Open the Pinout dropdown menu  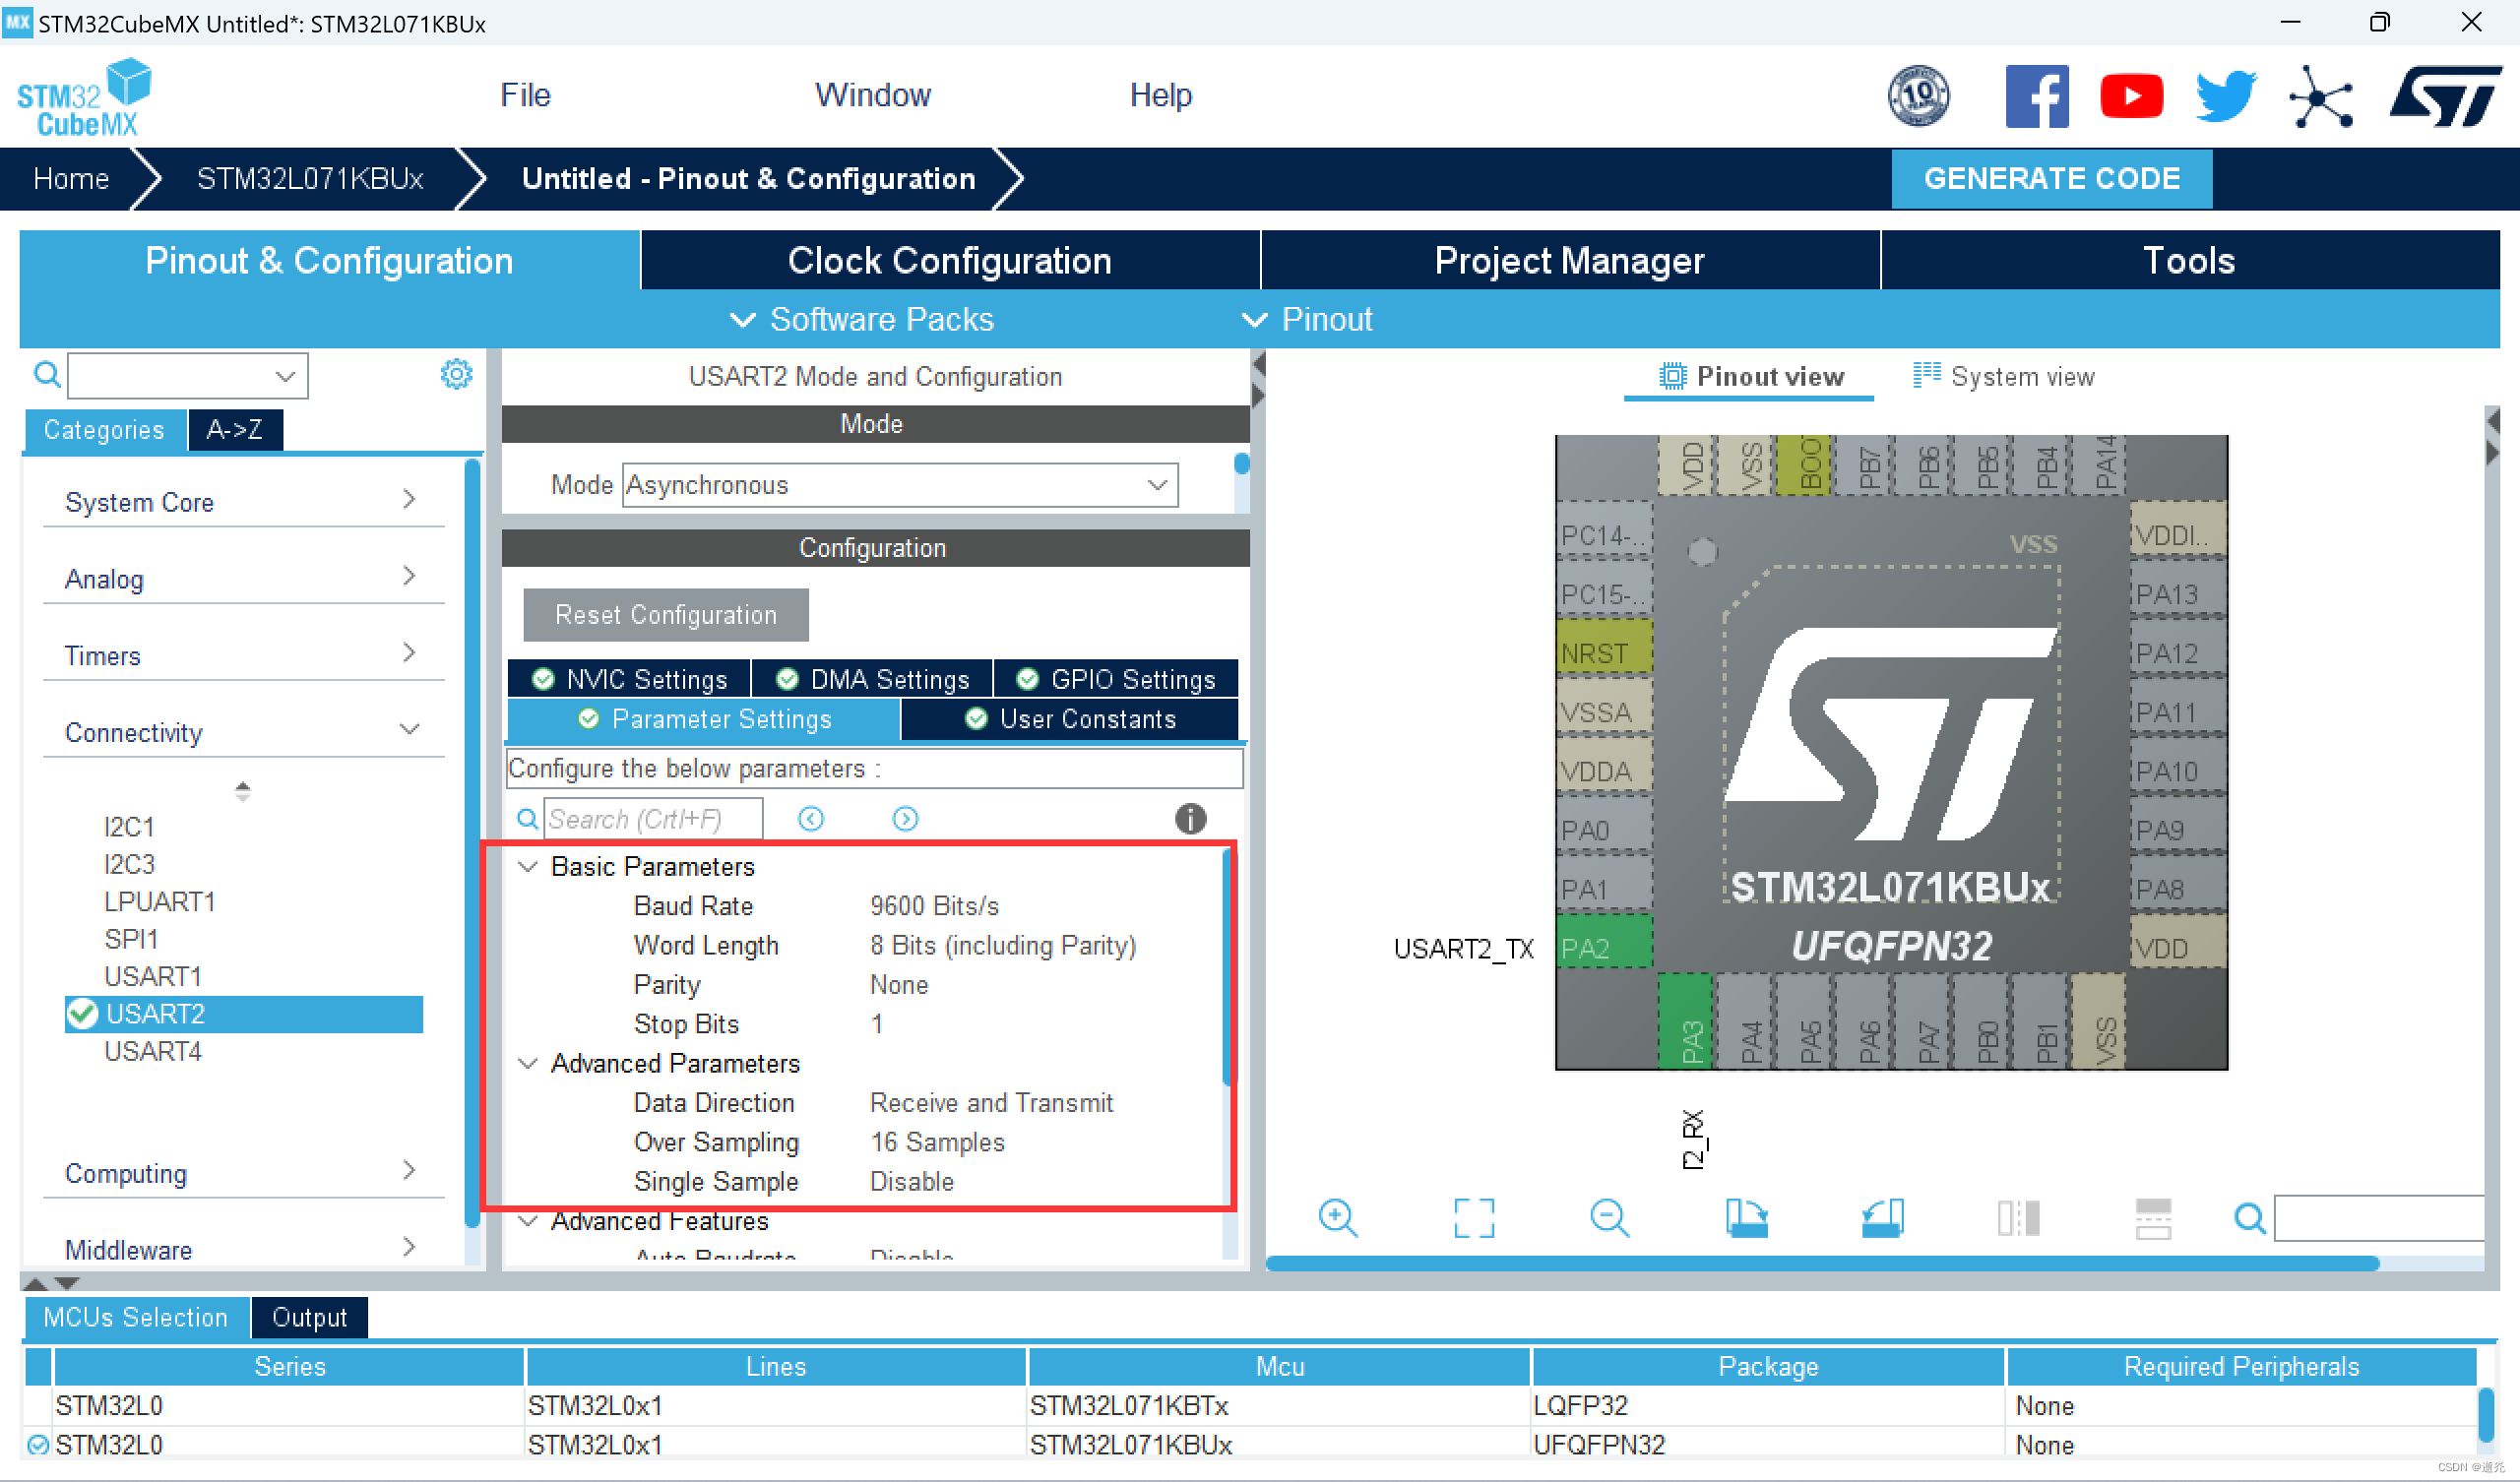1306,319
